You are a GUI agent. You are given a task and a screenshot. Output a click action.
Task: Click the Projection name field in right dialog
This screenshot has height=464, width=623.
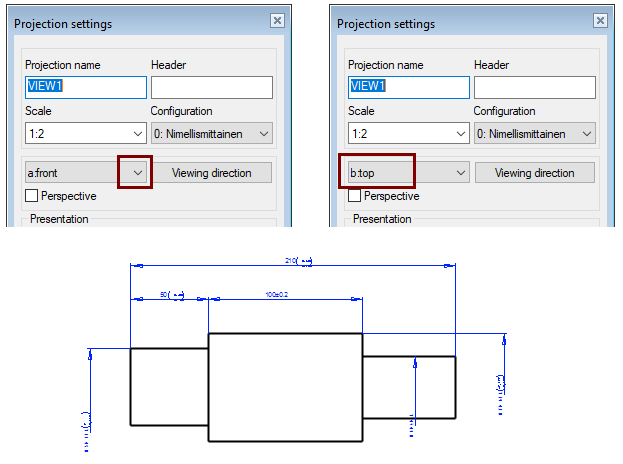409,87
